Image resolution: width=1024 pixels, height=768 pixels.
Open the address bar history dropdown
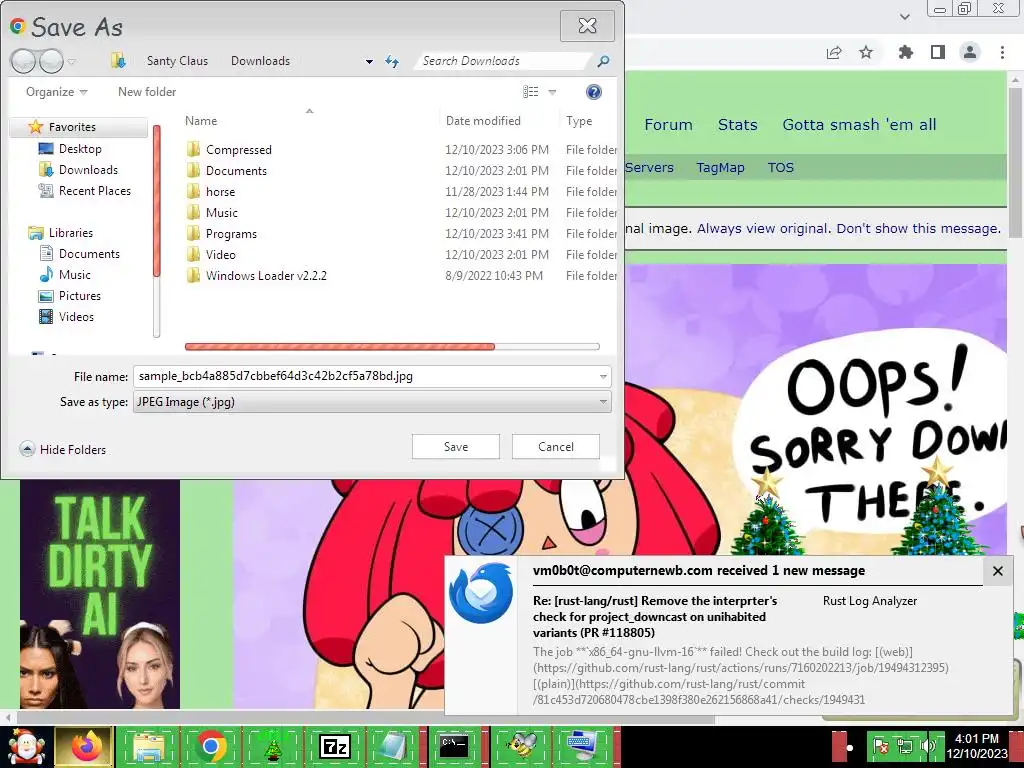[369, 61]
